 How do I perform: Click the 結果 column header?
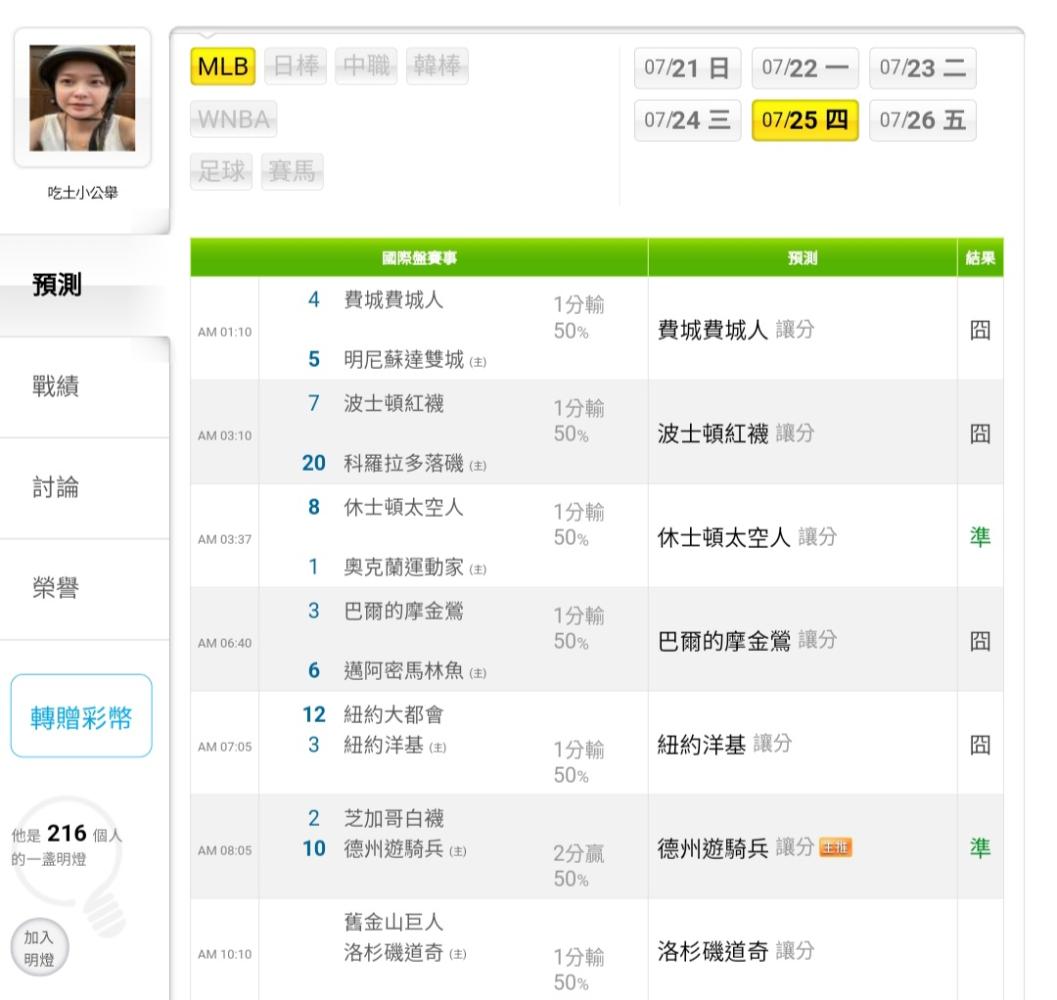coord(980,258)
